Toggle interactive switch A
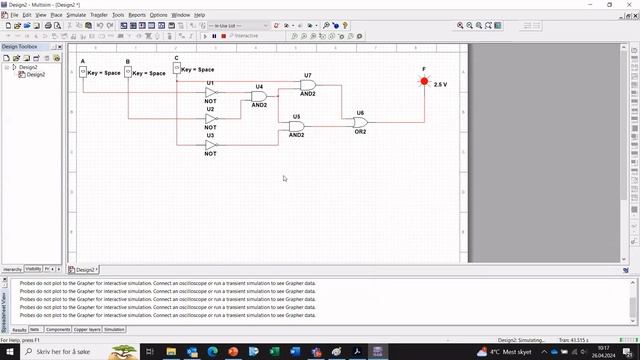This screenshot has height=360, width=640. pyautogui.click(x=83, y=72)
